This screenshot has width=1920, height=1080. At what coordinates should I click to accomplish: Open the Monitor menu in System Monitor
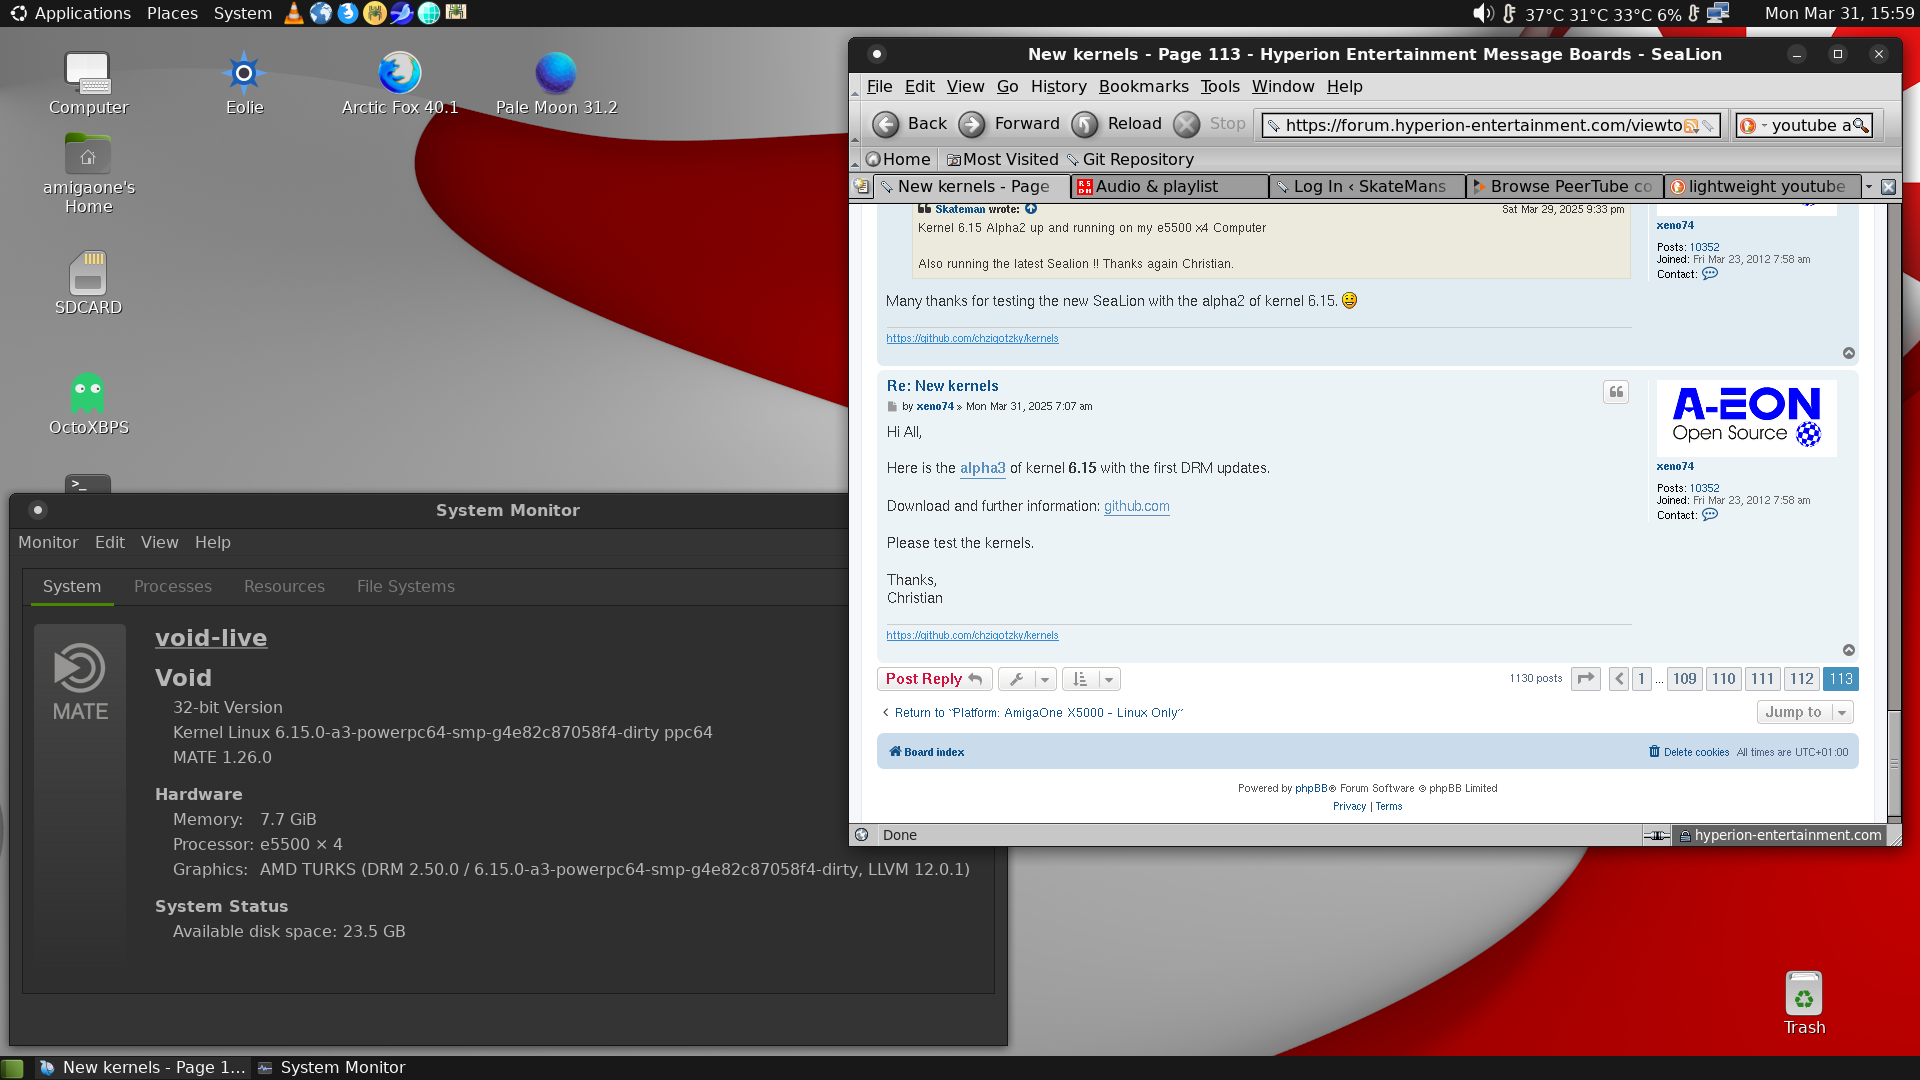pyautogui.click(x=48, y=542)
